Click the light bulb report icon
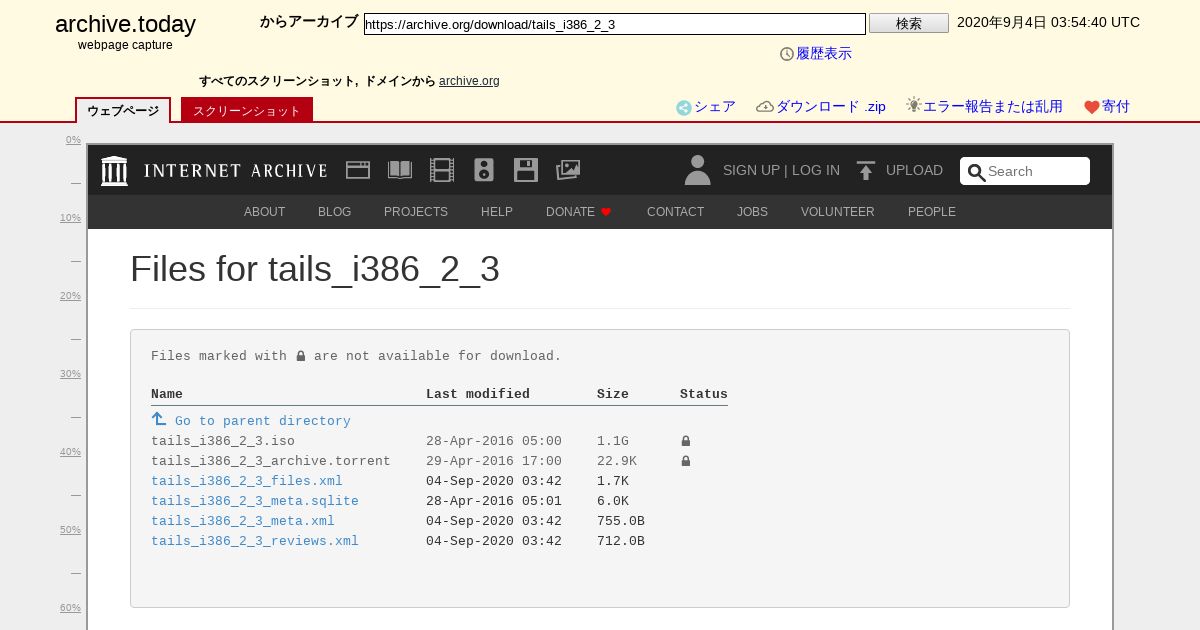1200x630 pixels. (x=914, y=105)
